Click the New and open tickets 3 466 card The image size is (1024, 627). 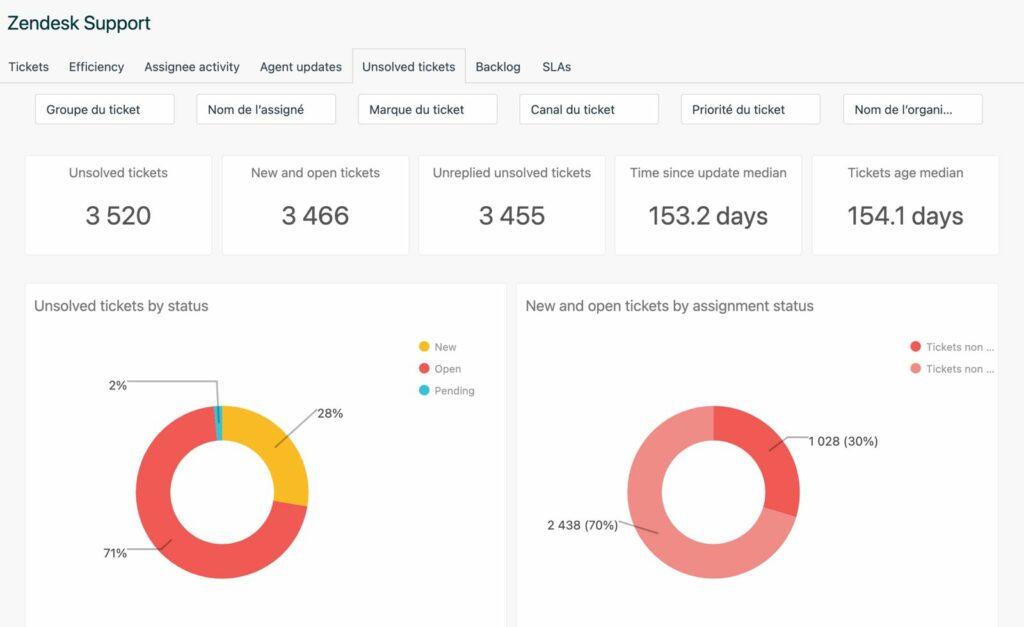pos(315,204)
